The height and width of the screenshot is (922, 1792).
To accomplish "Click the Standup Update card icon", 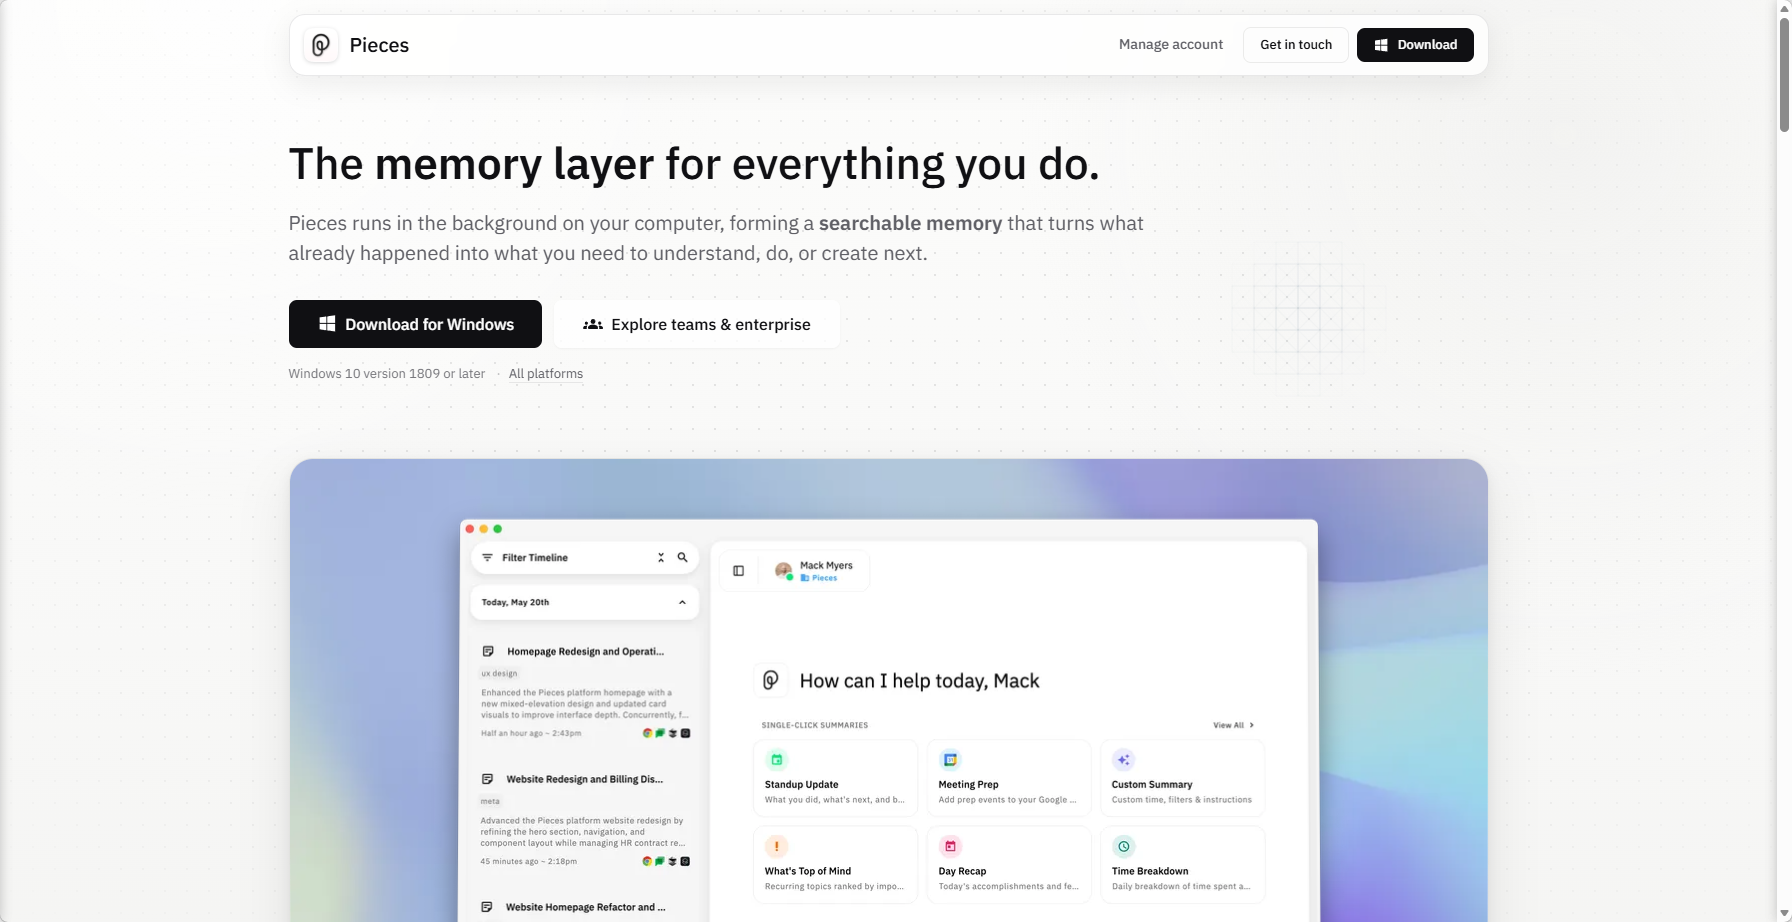I will [777, 760].
